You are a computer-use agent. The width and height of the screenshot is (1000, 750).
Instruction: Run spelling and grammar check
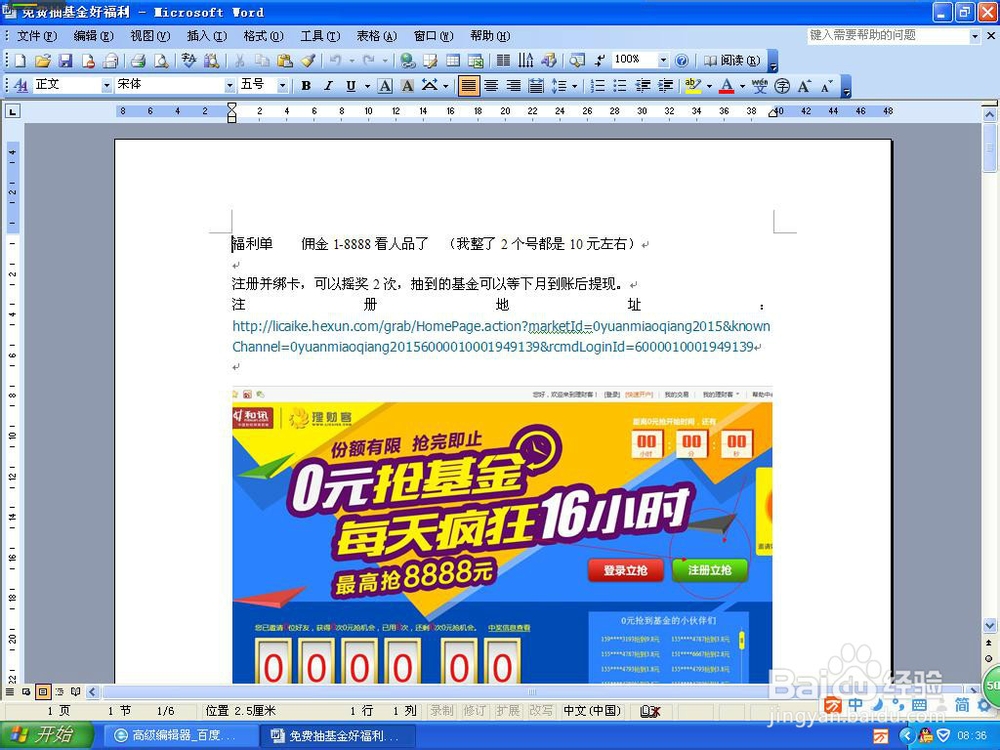click(x=188, y=61)
